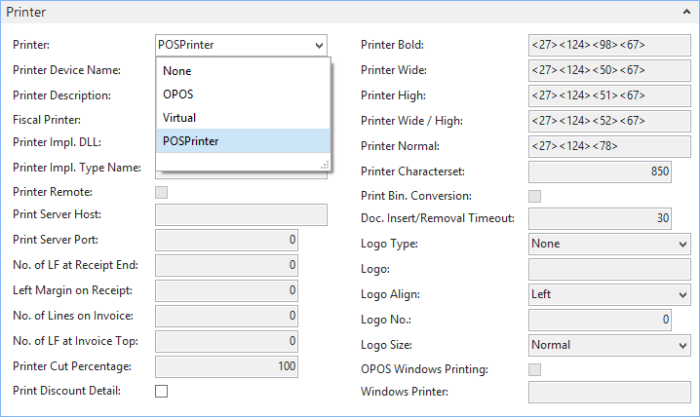The image size is (700, 417).
Task: Enable Print Discount Detail checkbox
Action: point(161,390)
